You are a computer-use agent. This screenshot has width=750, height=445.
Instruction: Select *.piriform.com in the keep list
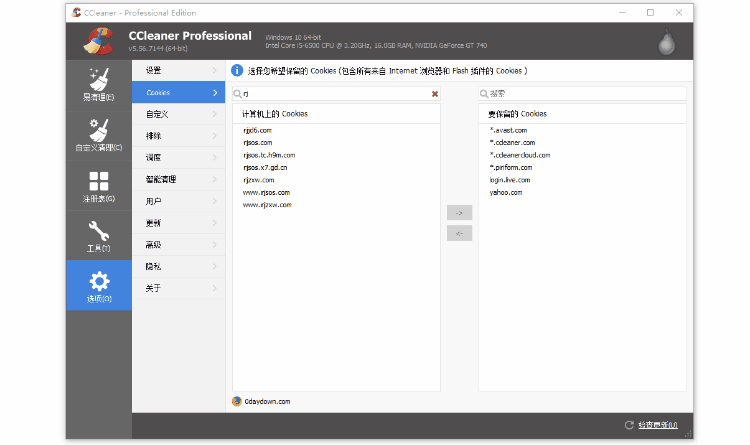point(510,167)
